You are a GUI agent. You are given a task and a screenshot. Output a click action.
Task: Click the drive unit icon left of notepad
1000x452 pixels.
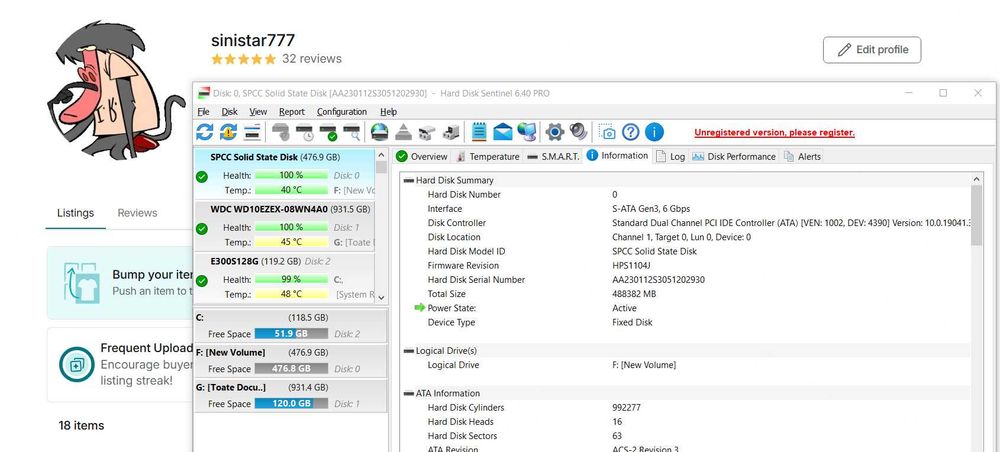click(451, 132)
